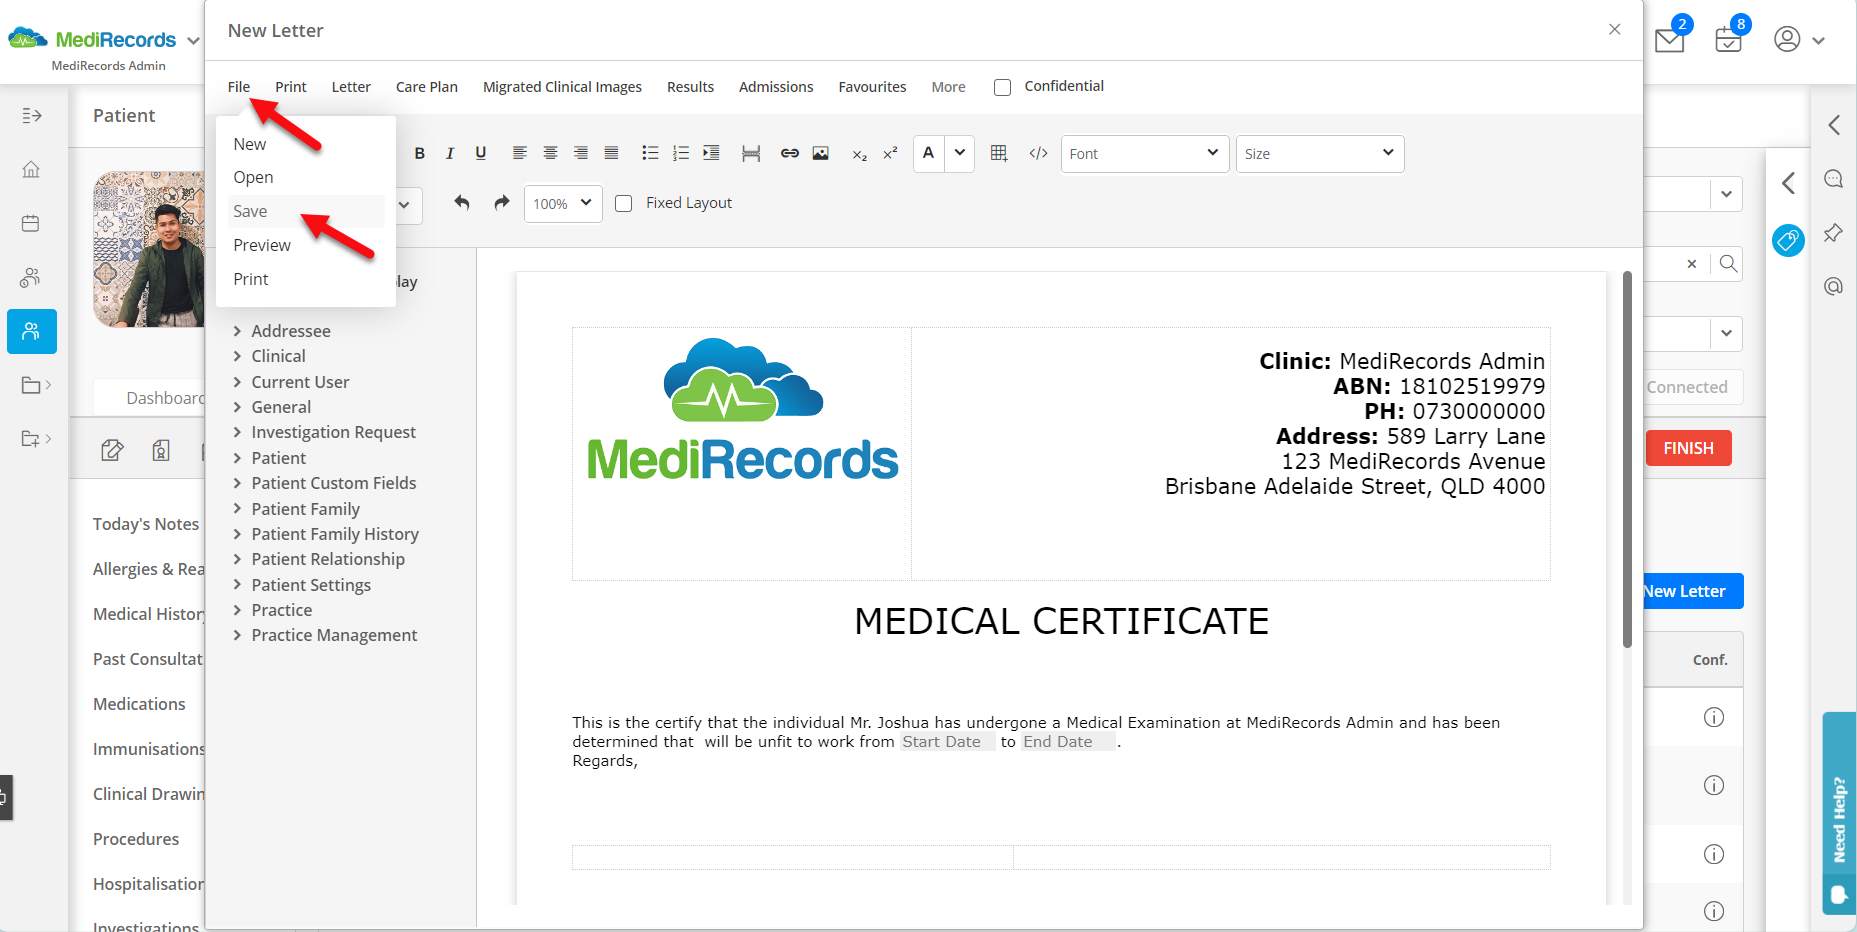Expand the Clinical tree node

[x=237, y=356]
